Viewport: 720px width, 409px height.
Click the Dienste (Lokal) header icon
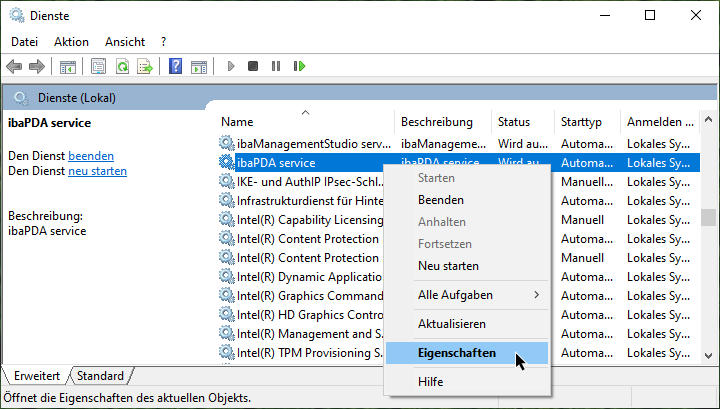[x=20, y=98]
